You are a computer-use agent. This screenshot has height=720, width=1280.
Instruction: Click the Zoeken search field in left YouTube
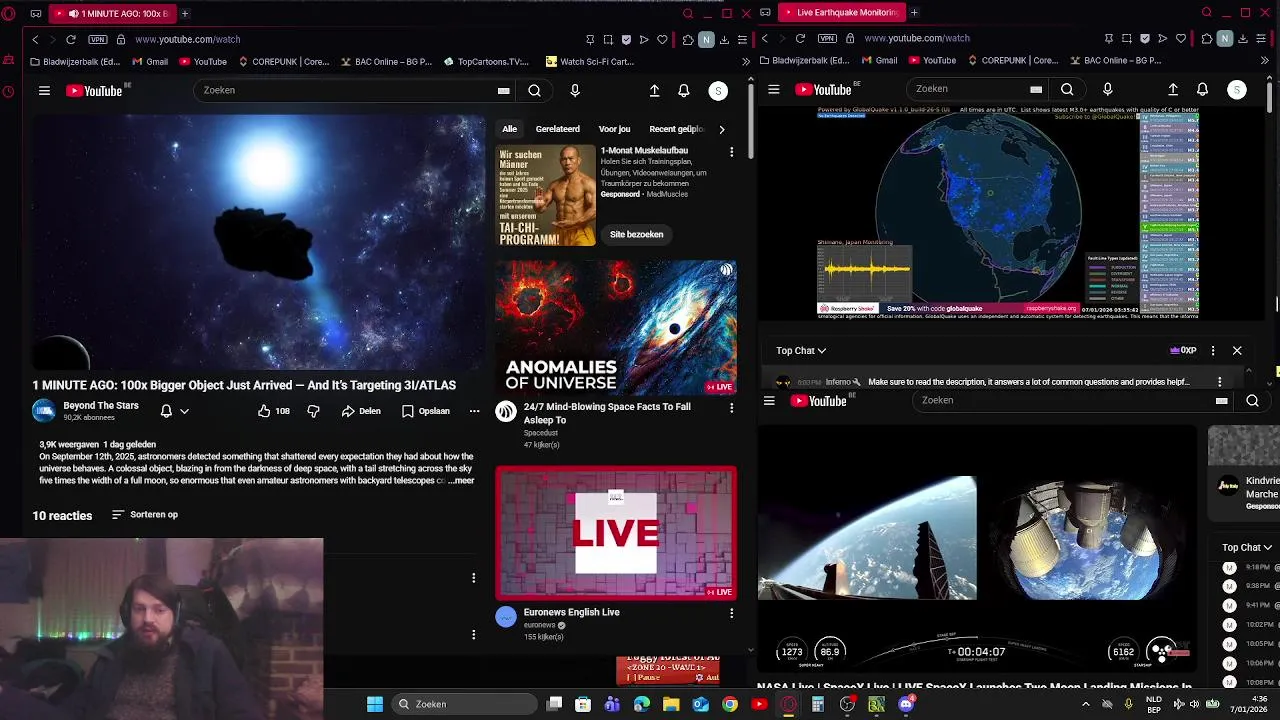pyautogui.click(x=345, y=91)
